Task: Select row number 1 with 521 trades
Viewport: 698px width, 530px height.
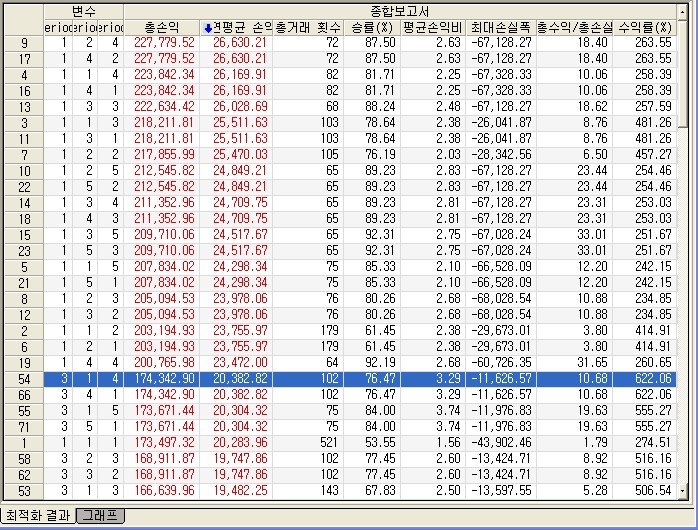Action: (23, 443)
